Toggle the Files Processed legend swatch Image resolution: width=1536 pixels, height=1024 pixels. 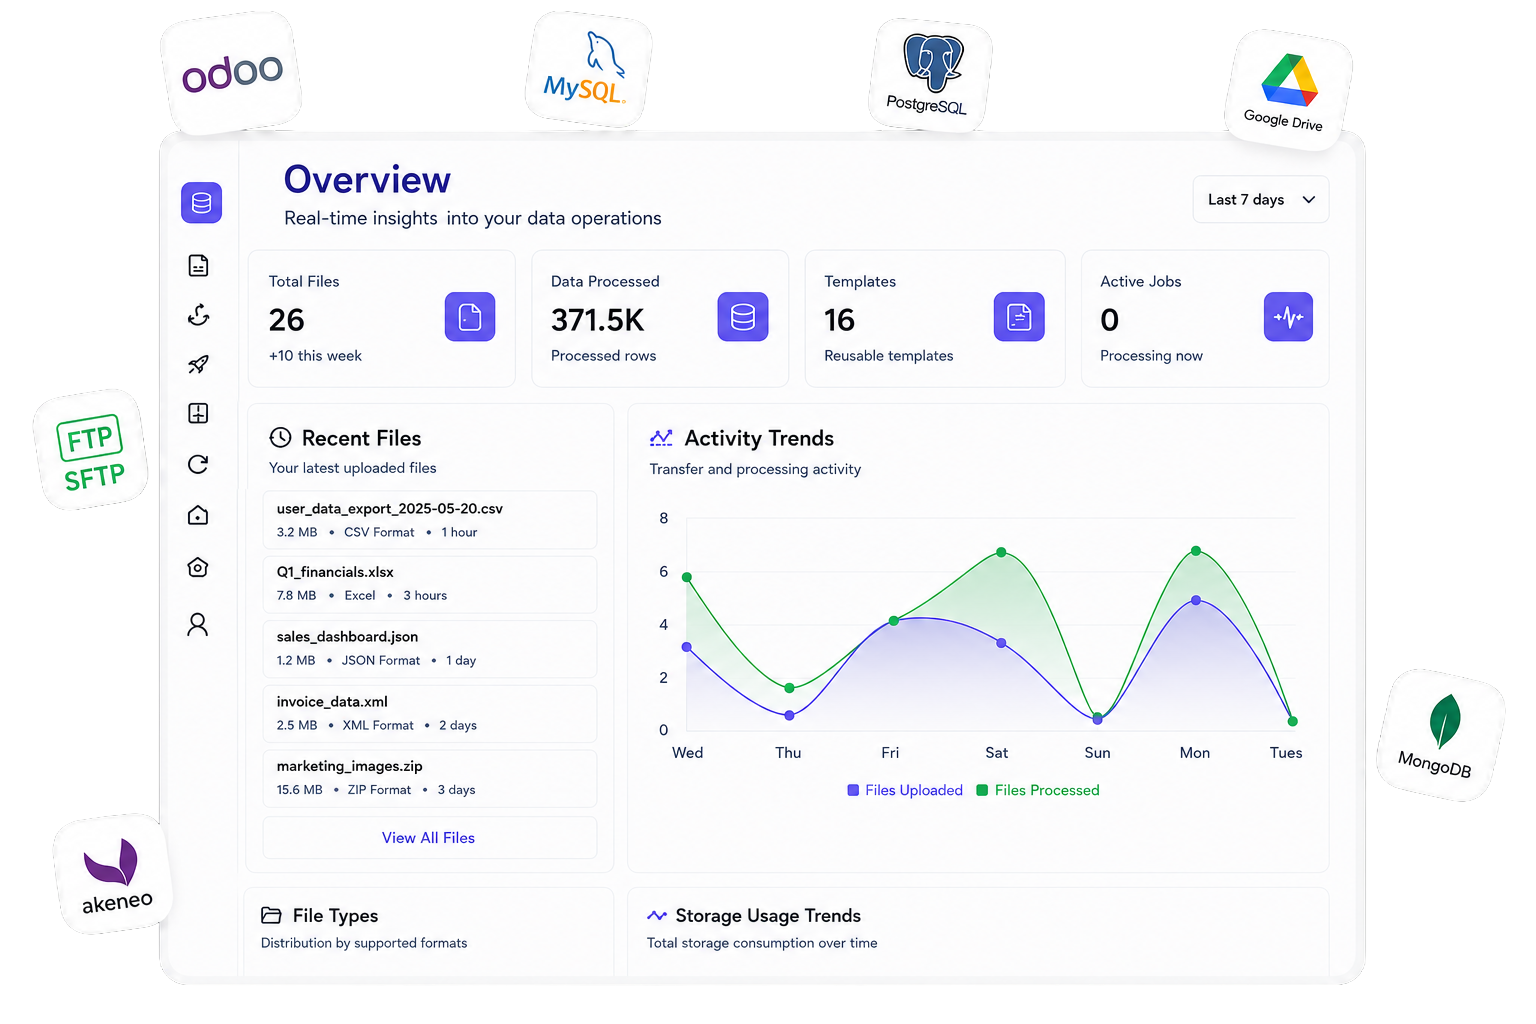click(x=982, y=790)
